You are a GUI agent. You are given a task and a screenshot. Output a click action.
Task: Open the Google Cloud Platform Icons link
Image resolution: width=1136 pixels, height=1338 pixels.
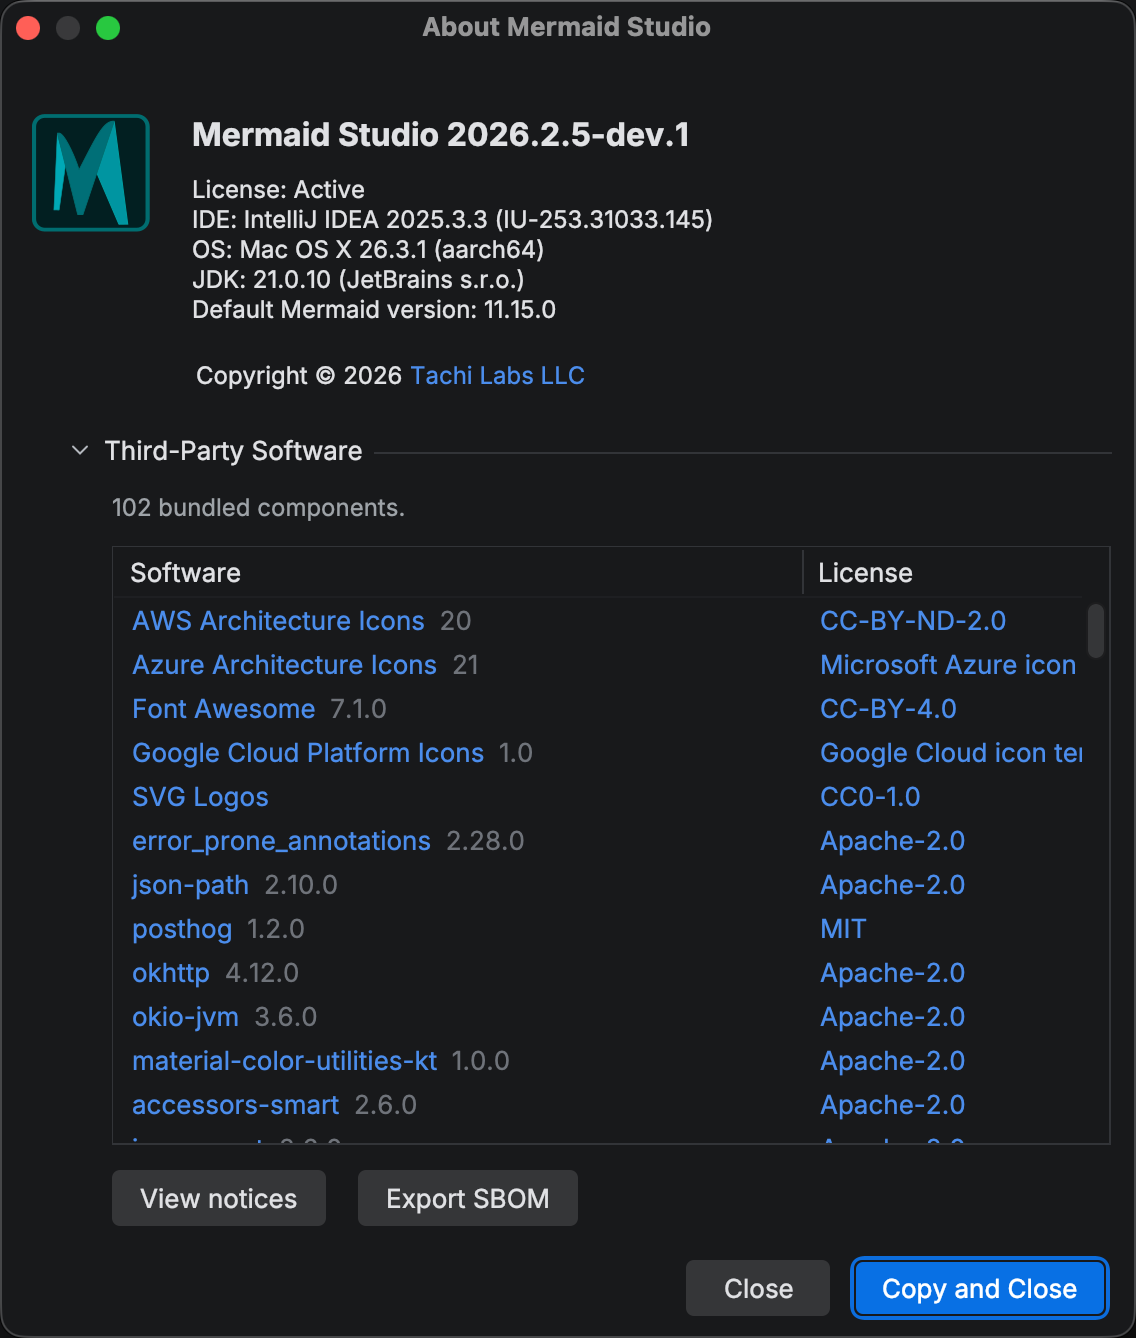(308, 753)
